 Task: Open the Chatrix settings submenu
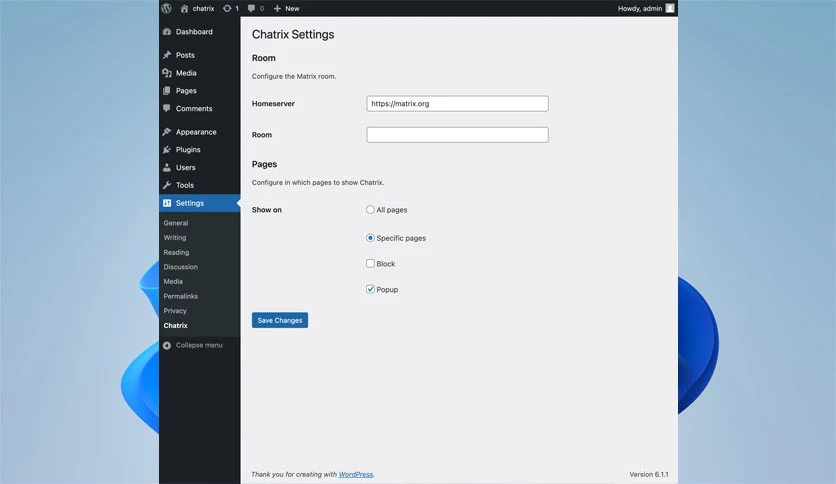click(175, 325)
